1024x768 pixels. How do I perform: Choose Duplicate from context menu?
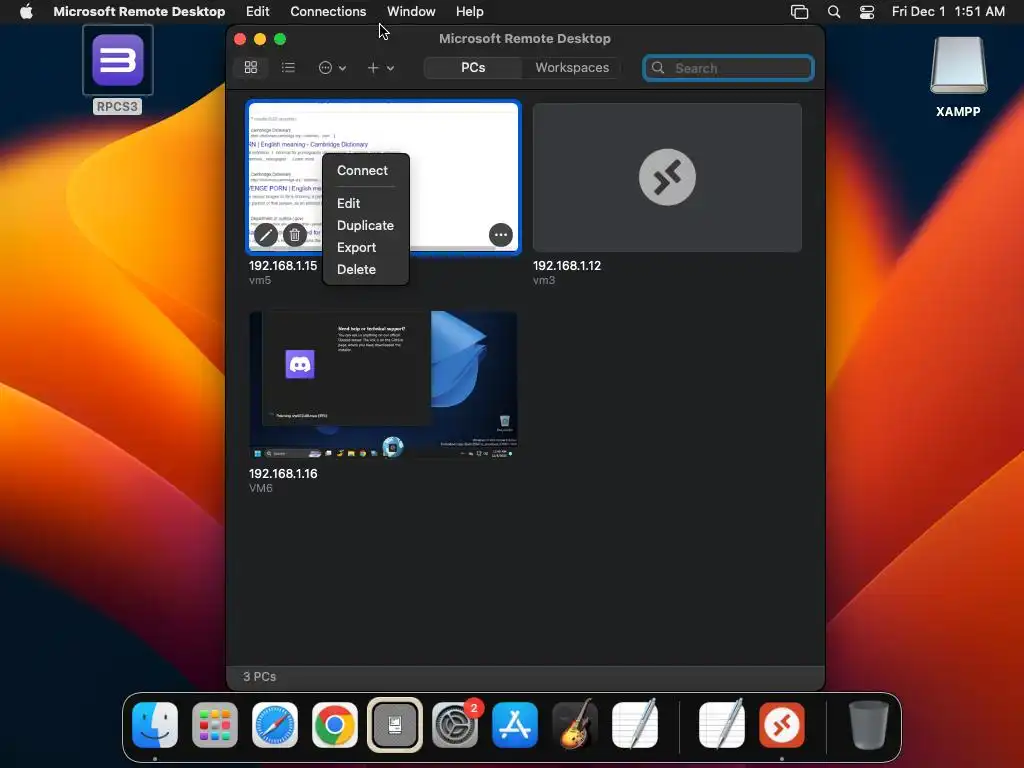pyautogui.click(x=365, y=225)
